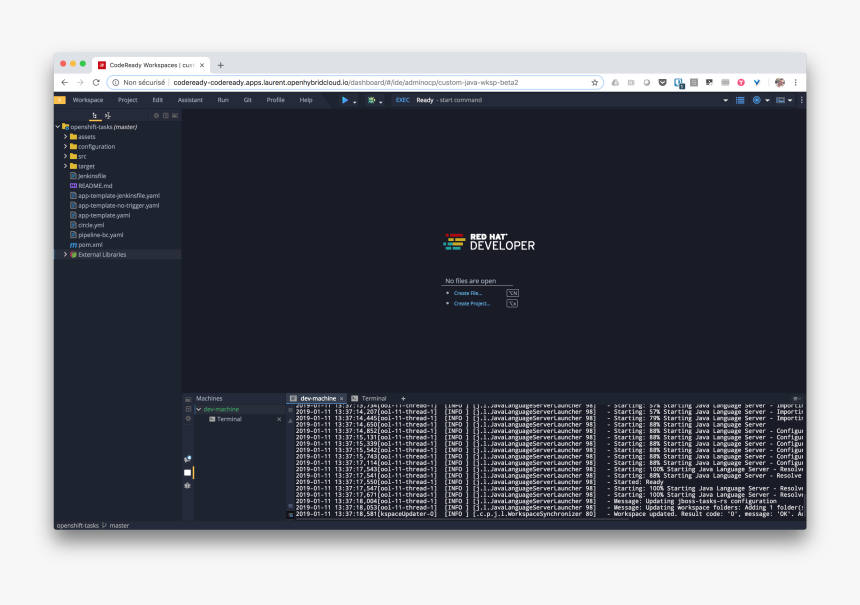Image resolution: width=860 pixels, height=605 pixels.
Task: Open a new browser tab
Action: pos(220,65)
